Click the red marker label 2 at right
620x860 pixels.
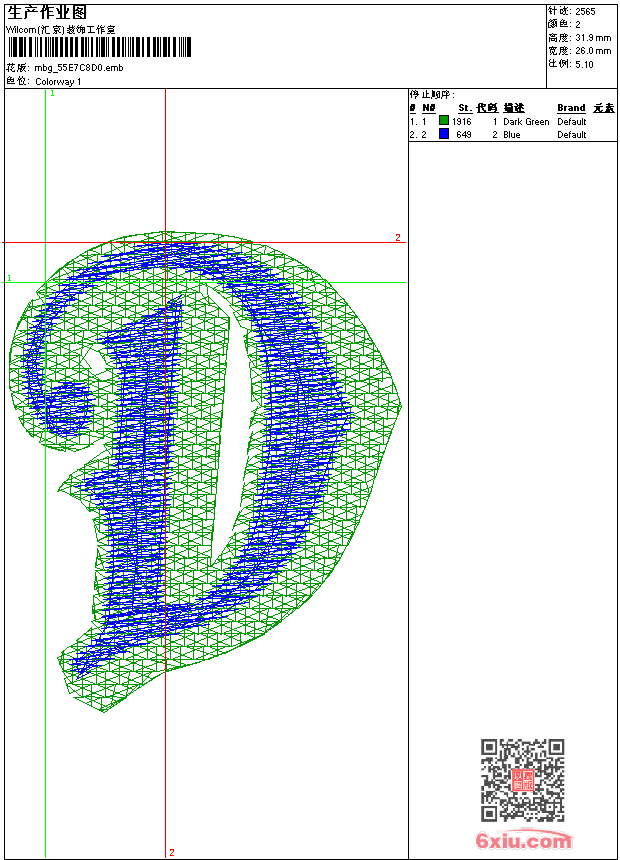[397, 238]
